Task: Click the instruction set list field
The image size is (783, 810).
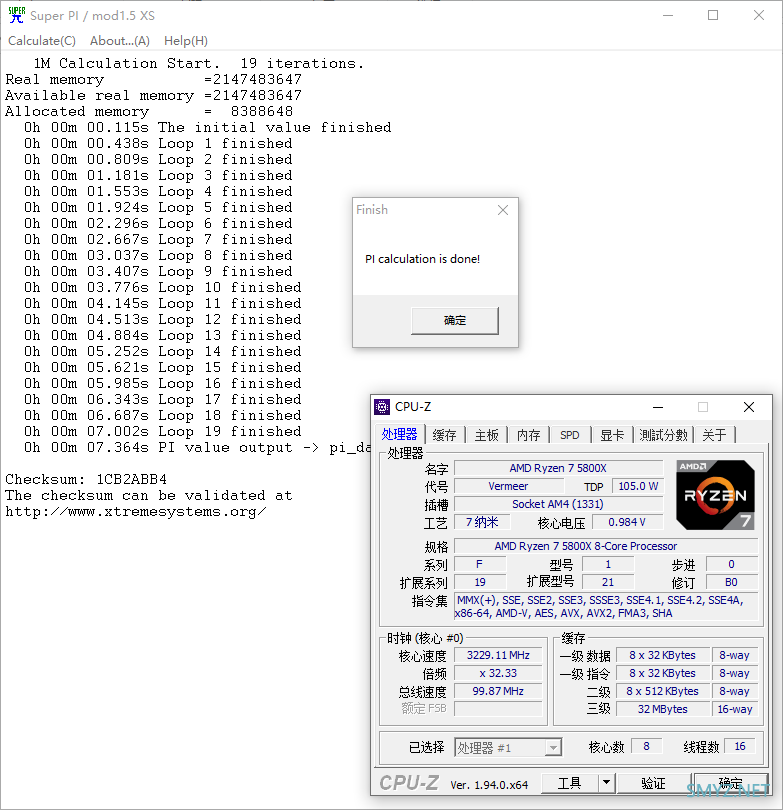Action: click(x=606, y=606)
